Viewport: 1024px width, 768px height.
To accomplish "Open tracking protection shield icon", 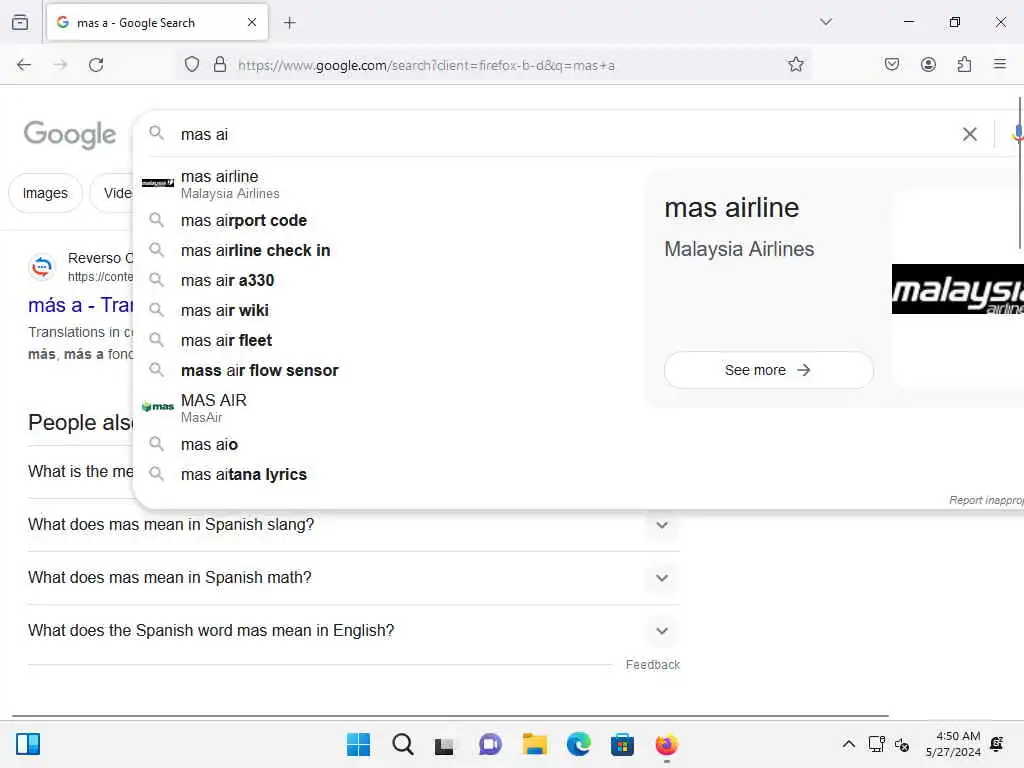I will [x=191, y=65].
